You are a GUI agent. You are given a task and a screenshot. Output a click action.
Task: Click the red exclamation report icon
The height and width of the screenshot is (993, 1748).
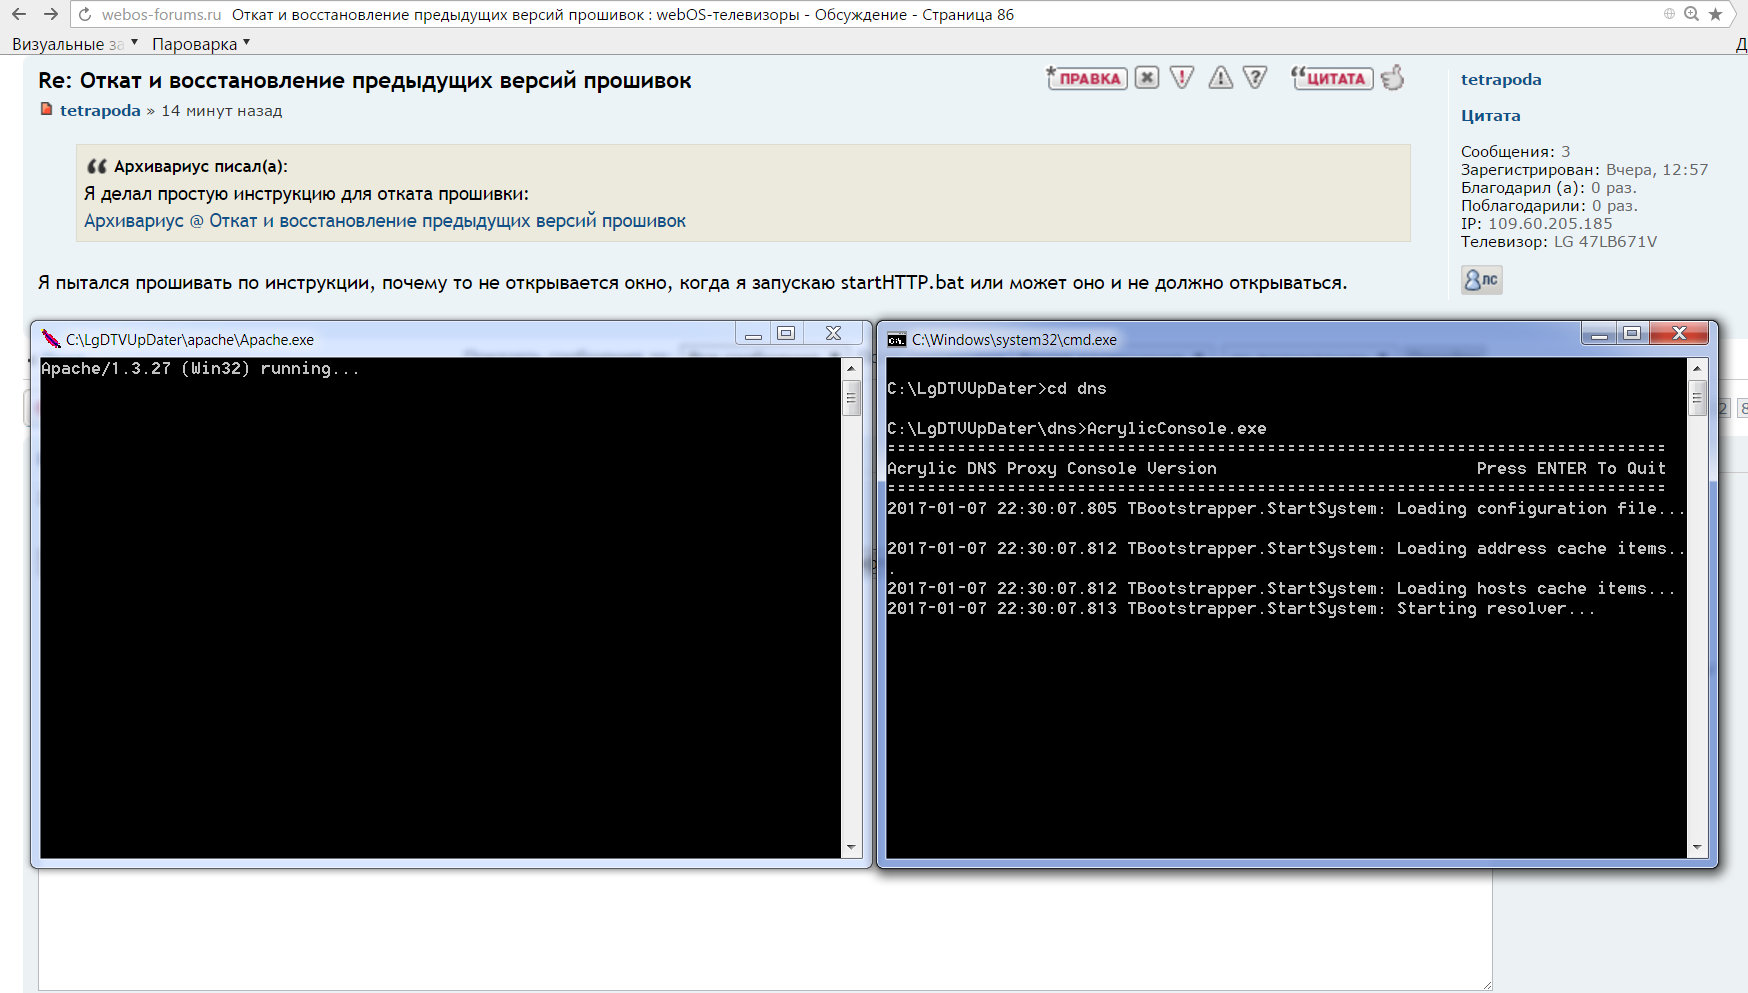click(x=1182, y=78)
